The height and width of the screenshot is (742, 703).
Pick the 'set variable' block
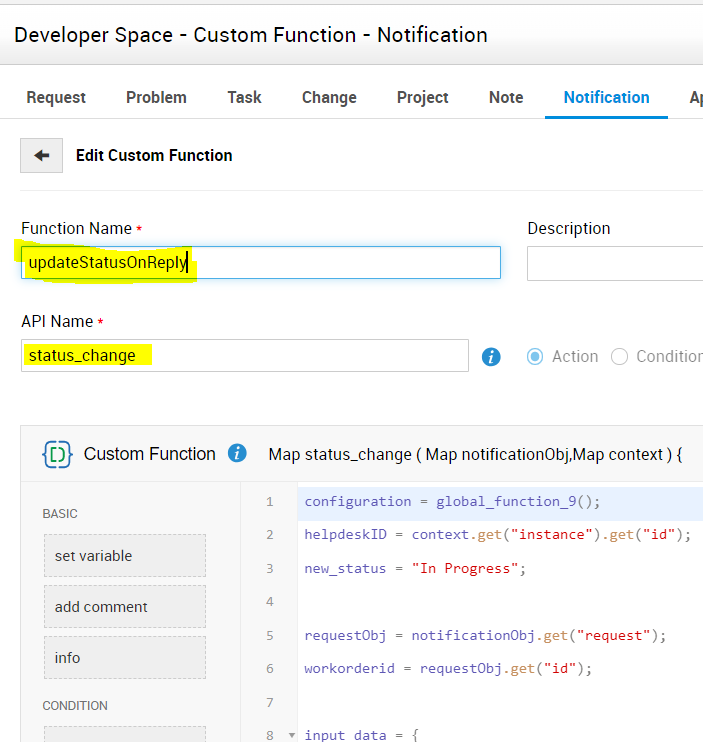pos(125,556)
